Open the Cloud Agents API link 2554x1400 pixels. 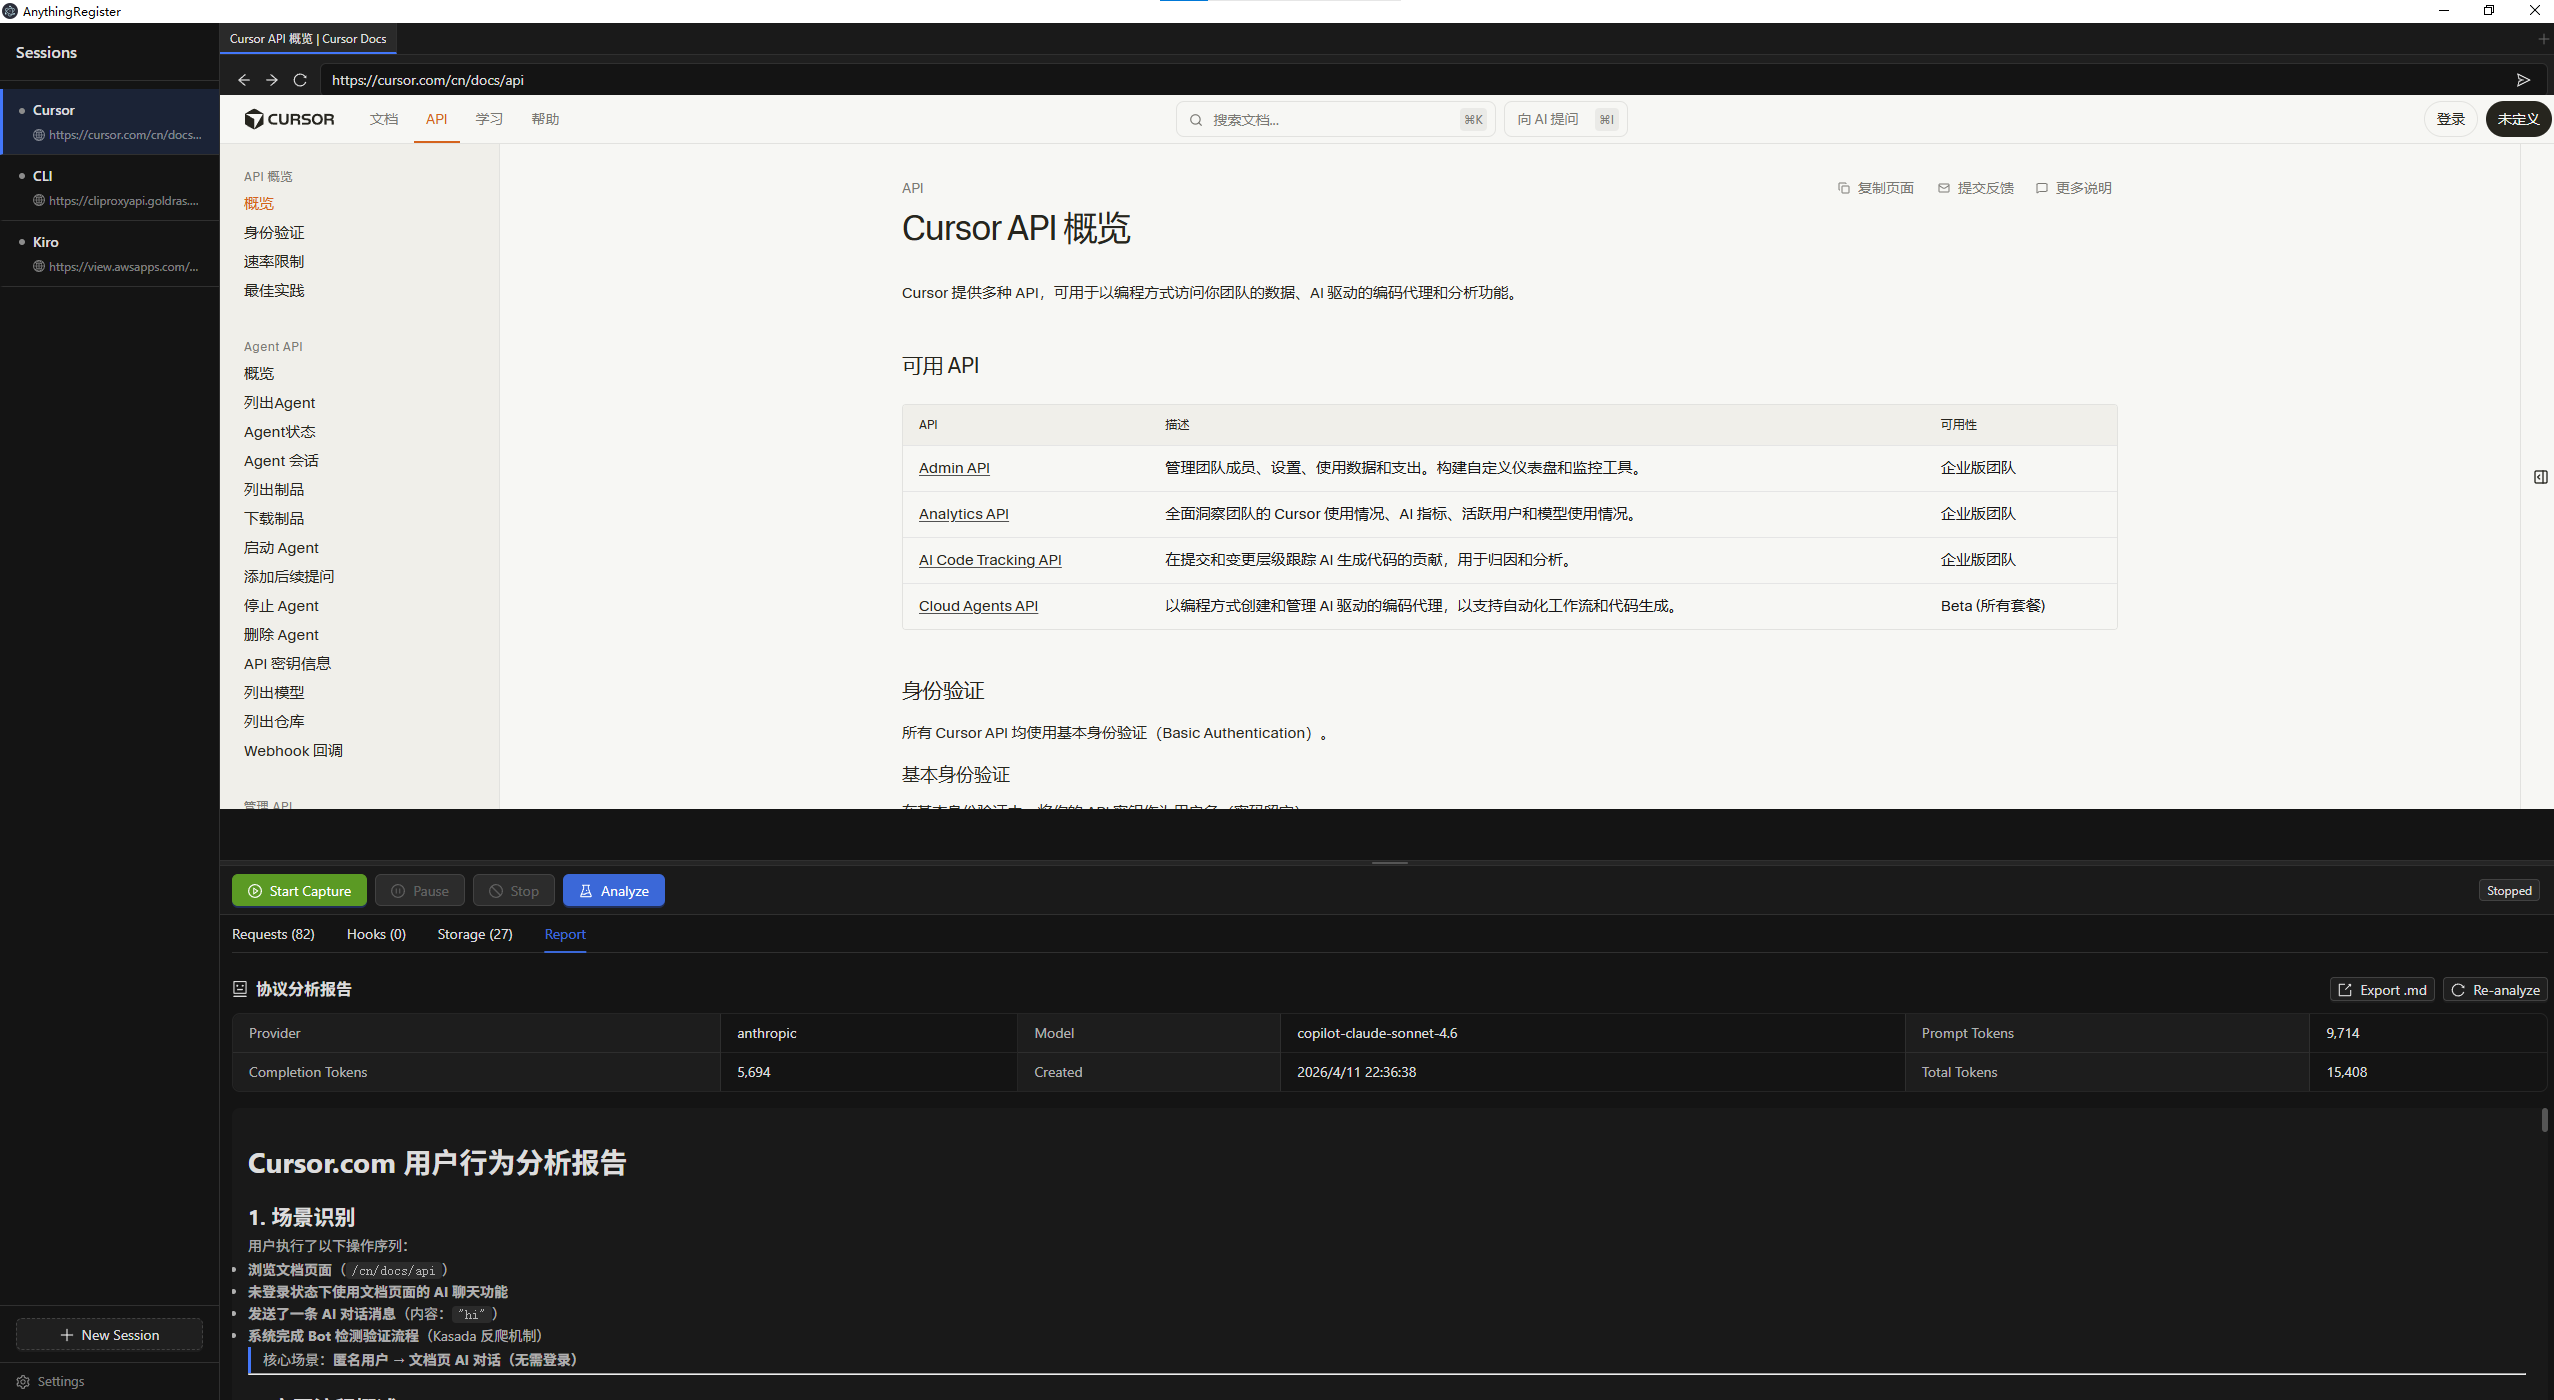(x=978, y=606)
